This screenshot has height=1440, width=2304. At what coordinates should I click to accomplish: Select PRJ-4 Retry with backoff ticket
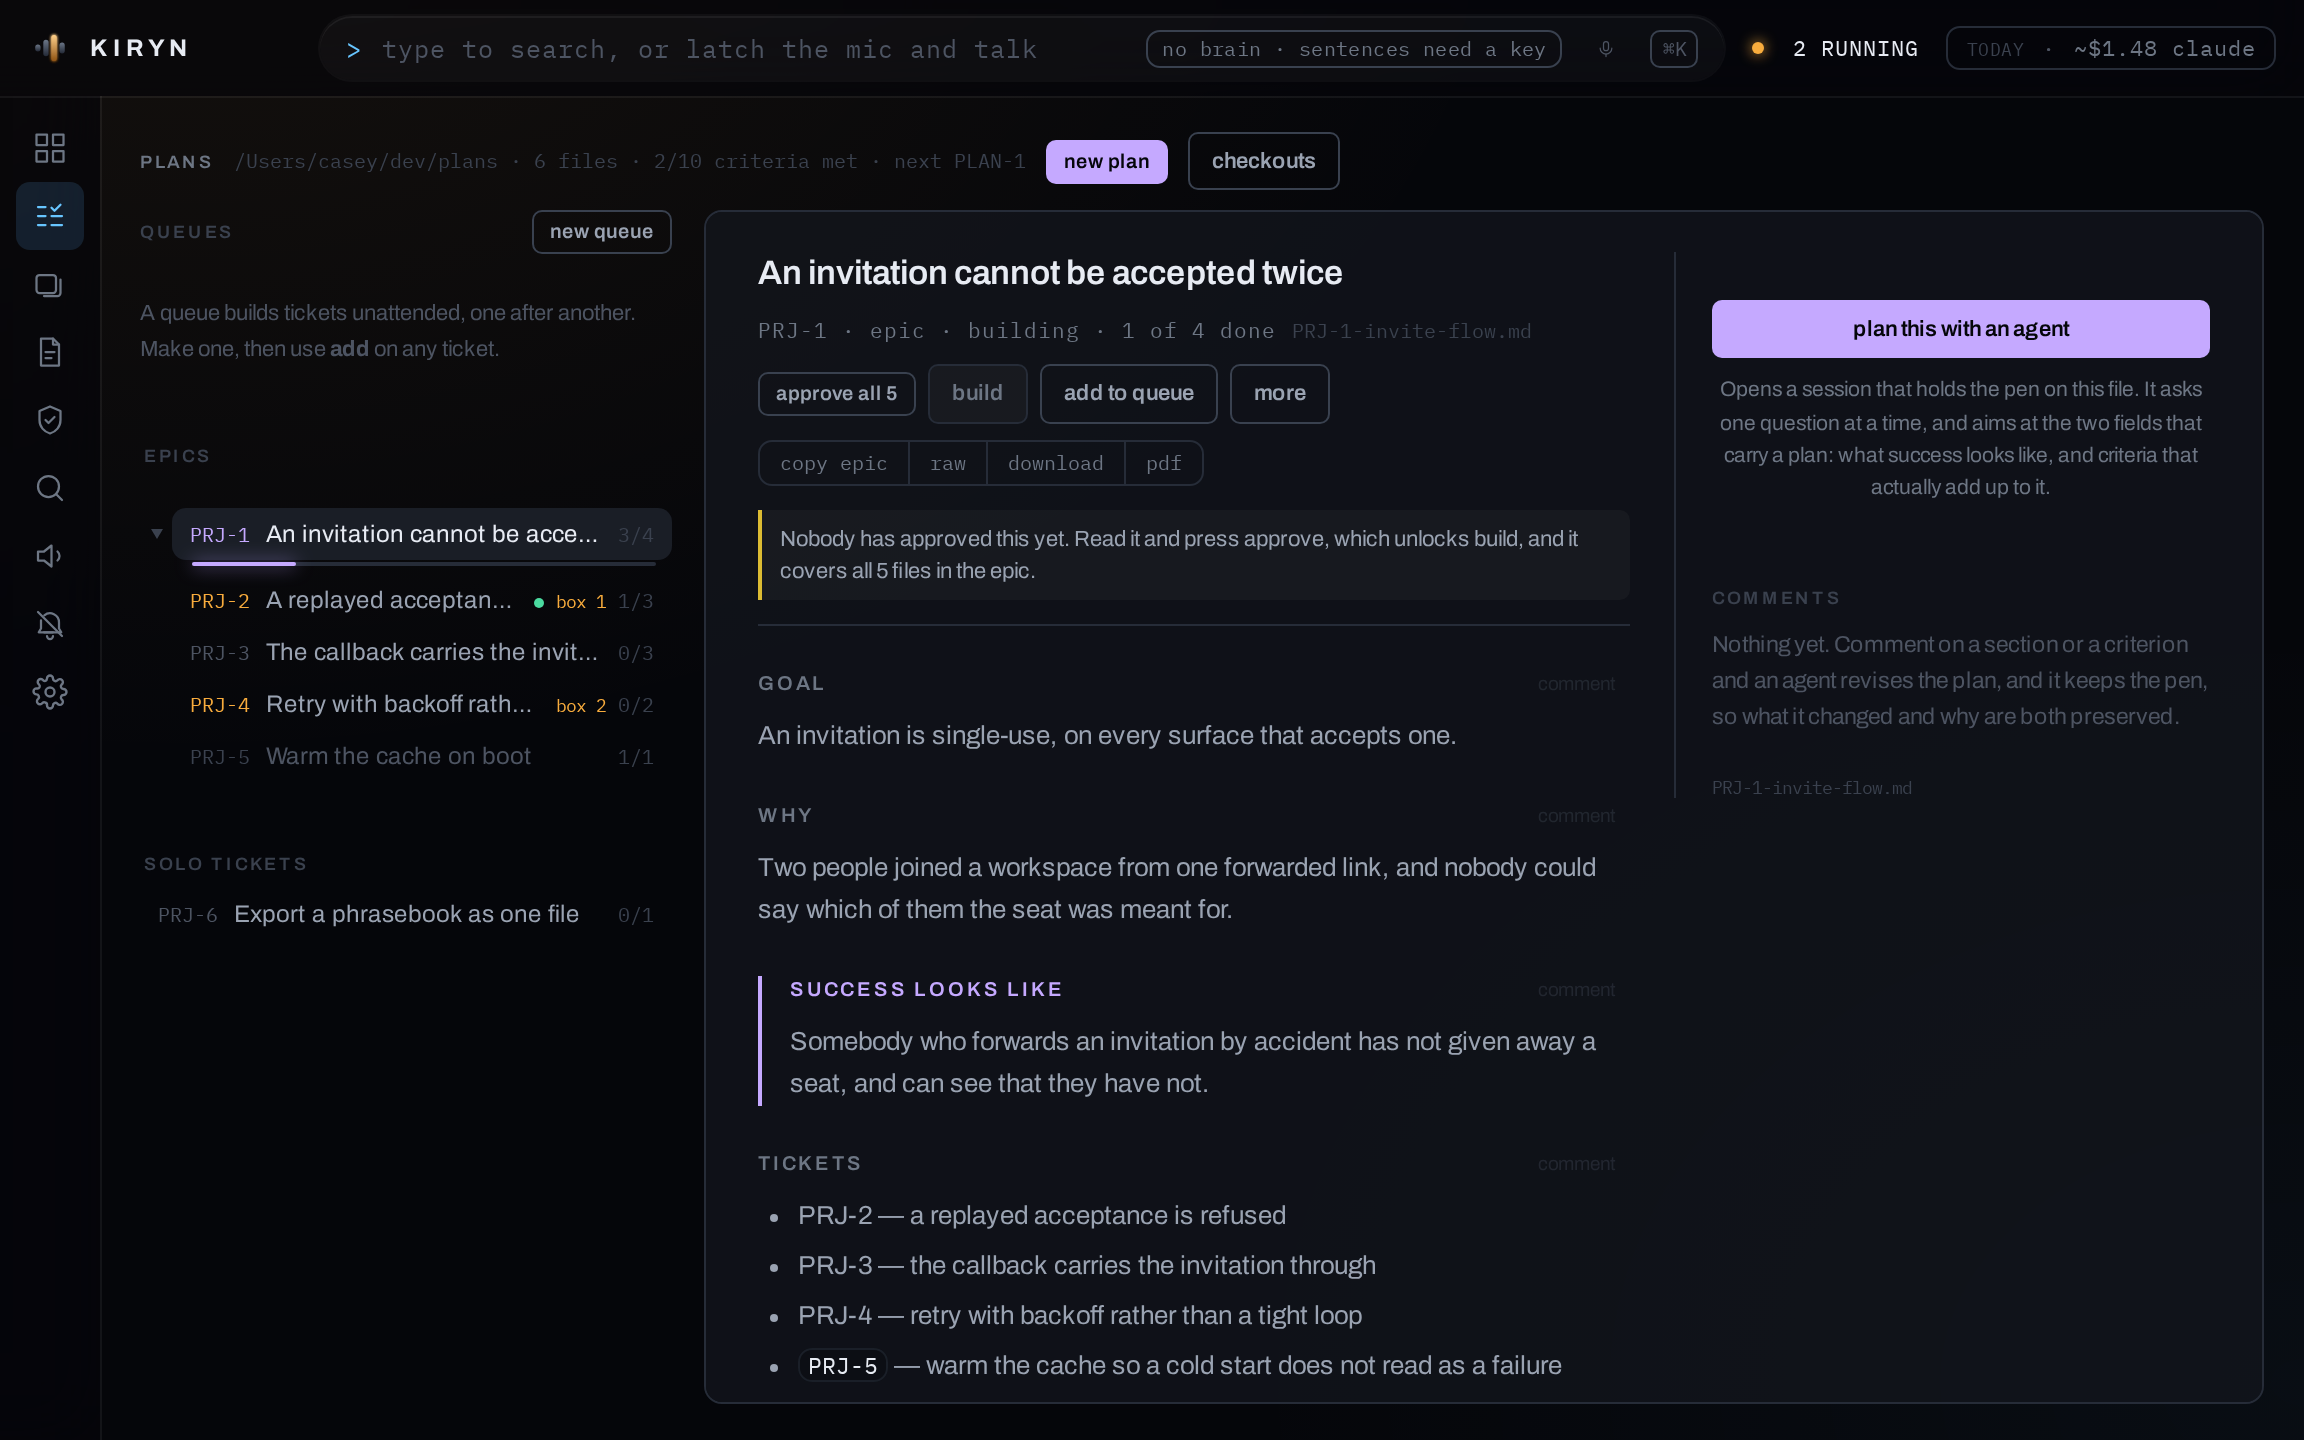point(422,705)
